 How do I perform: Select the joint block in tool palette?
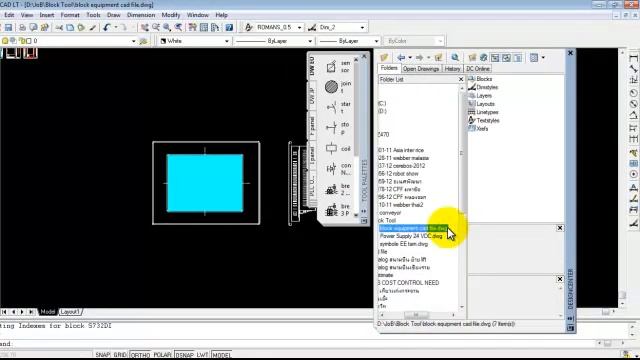(338, 87)
